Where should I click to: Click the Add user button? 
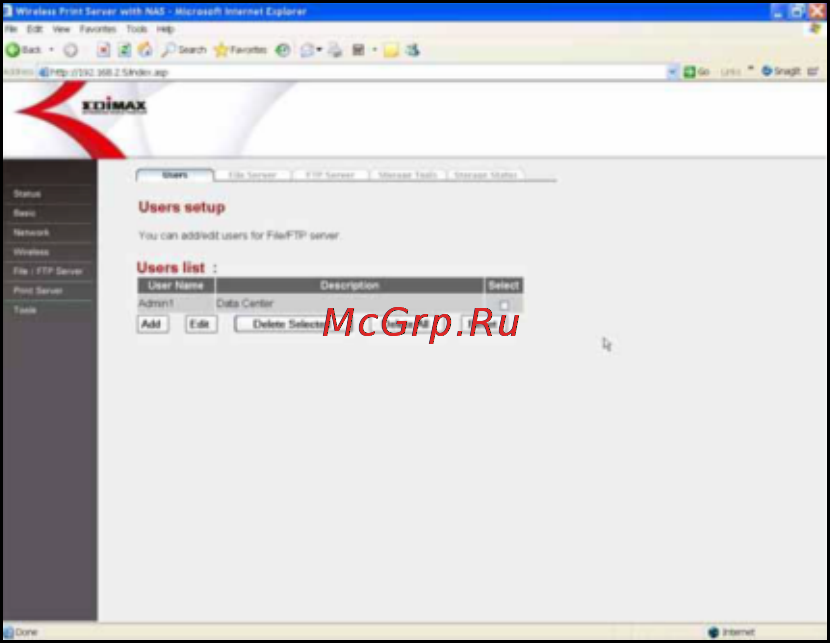coord(153,324)
